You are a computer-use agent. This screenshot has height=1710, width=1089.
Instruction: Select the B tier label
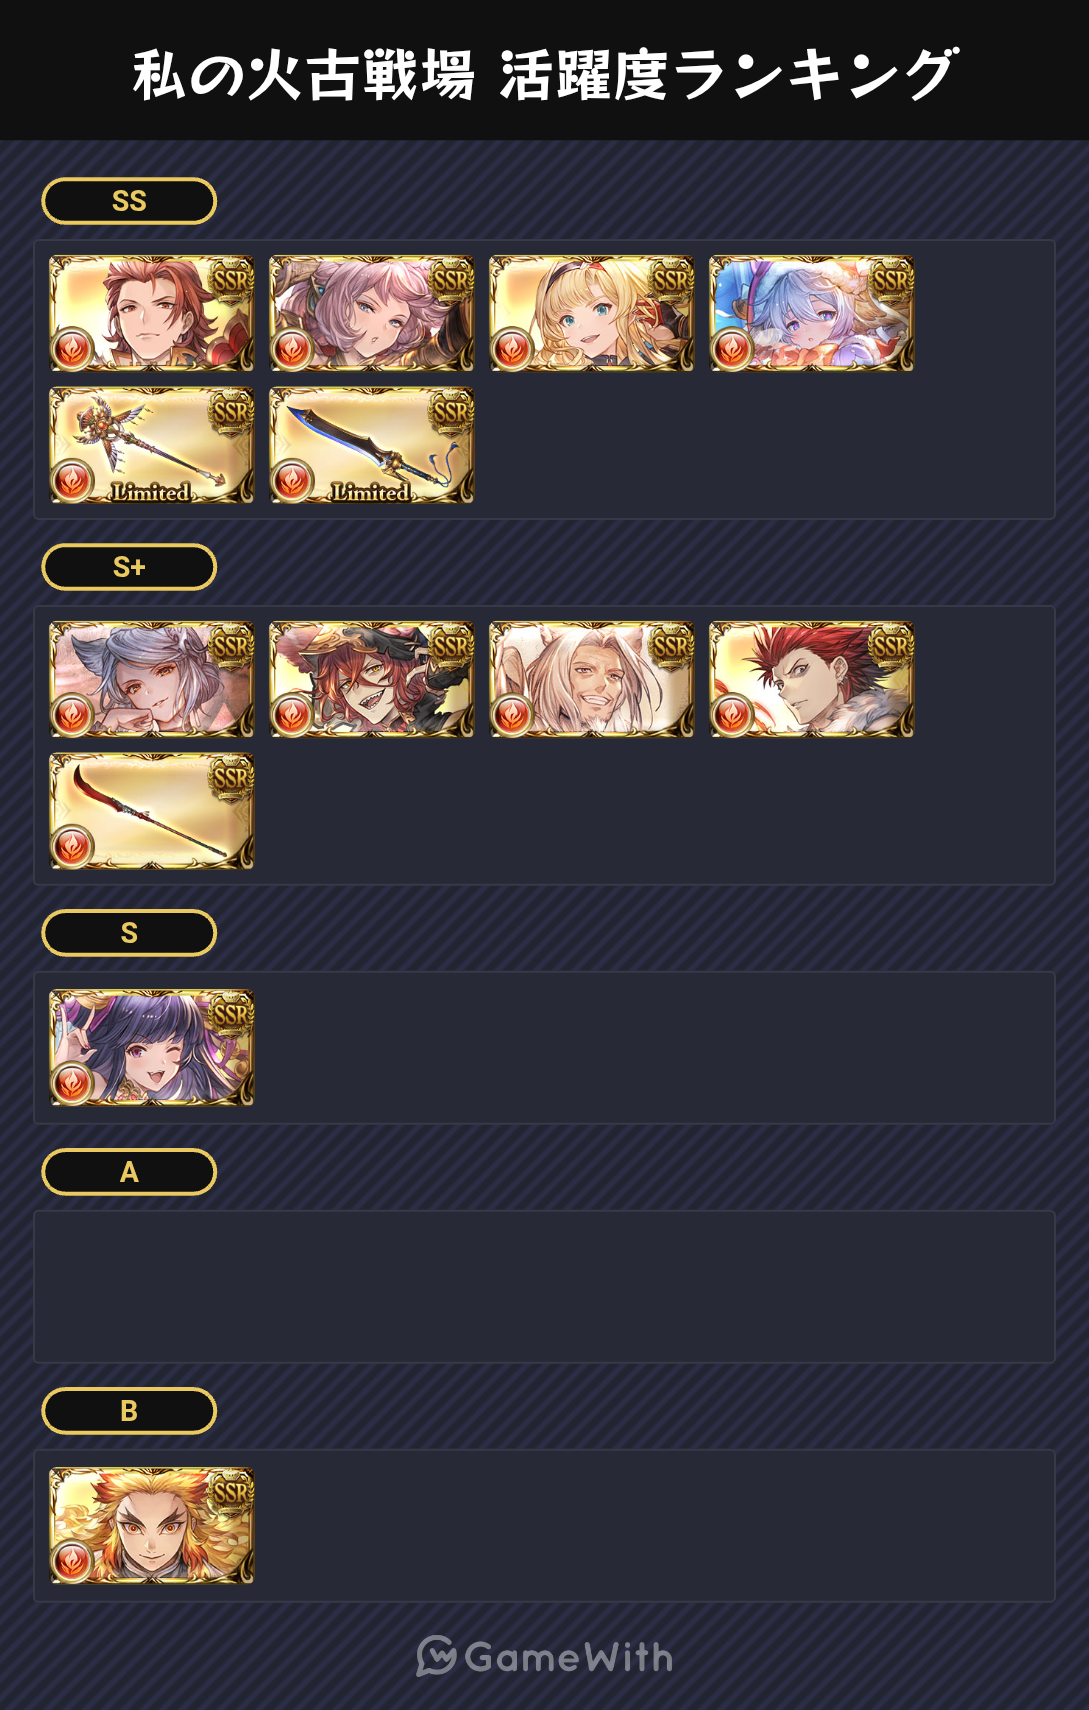[x=129, y=1411]
